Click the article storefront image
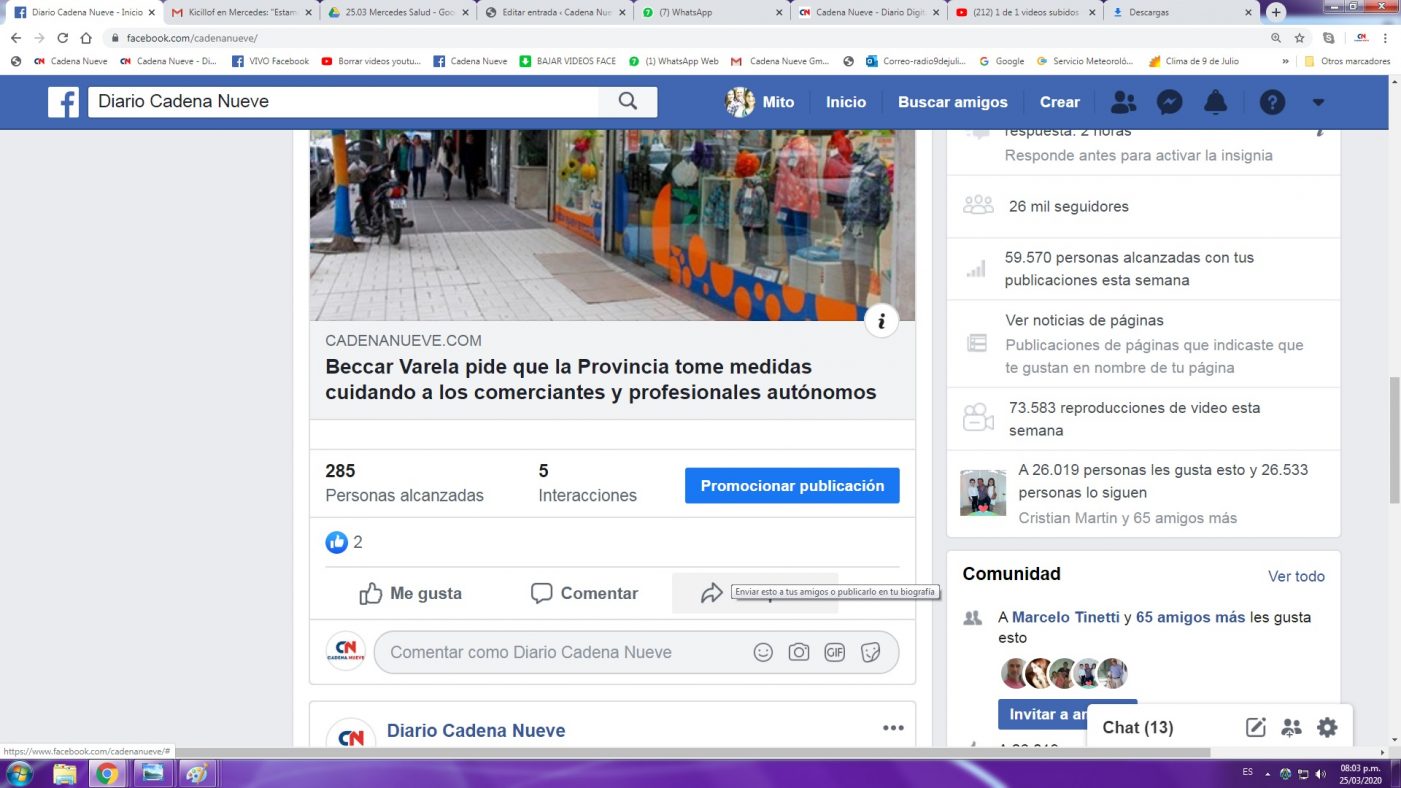Image resolution: width=1401 pixels, height=788 pixels. point(612,224)
